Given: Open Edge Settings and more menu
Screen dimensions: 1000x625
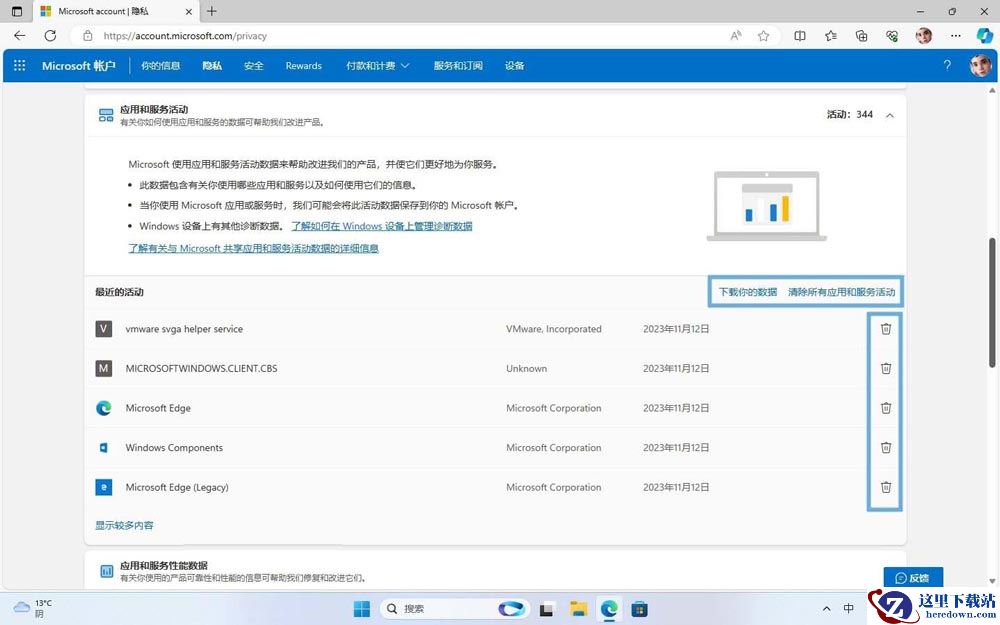Looking at the screenshot, I should (x=955, y=36).
